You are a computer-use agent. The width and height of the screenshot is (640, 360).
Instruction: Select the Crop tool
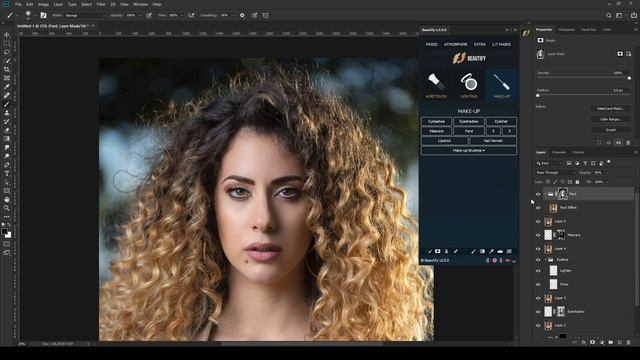coord(7,69)
